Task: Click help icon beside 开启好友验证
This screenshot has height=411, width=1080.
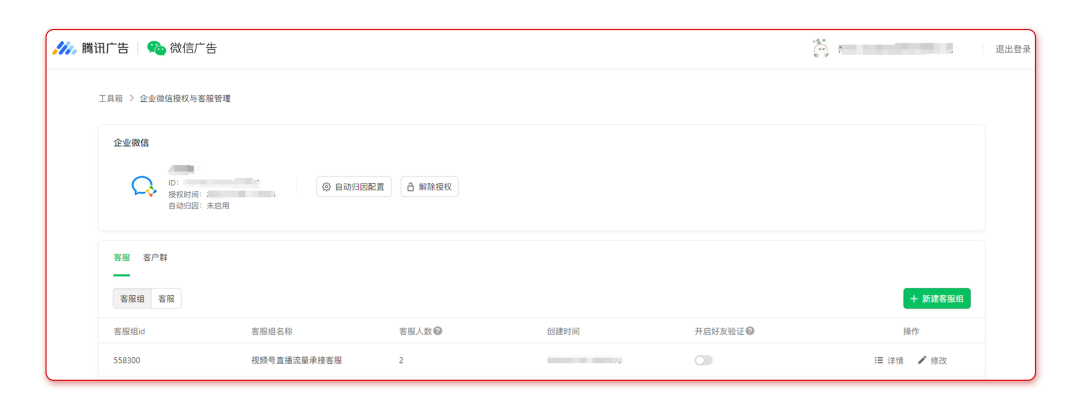Action: pyautogui.click(x=750, y=331)
